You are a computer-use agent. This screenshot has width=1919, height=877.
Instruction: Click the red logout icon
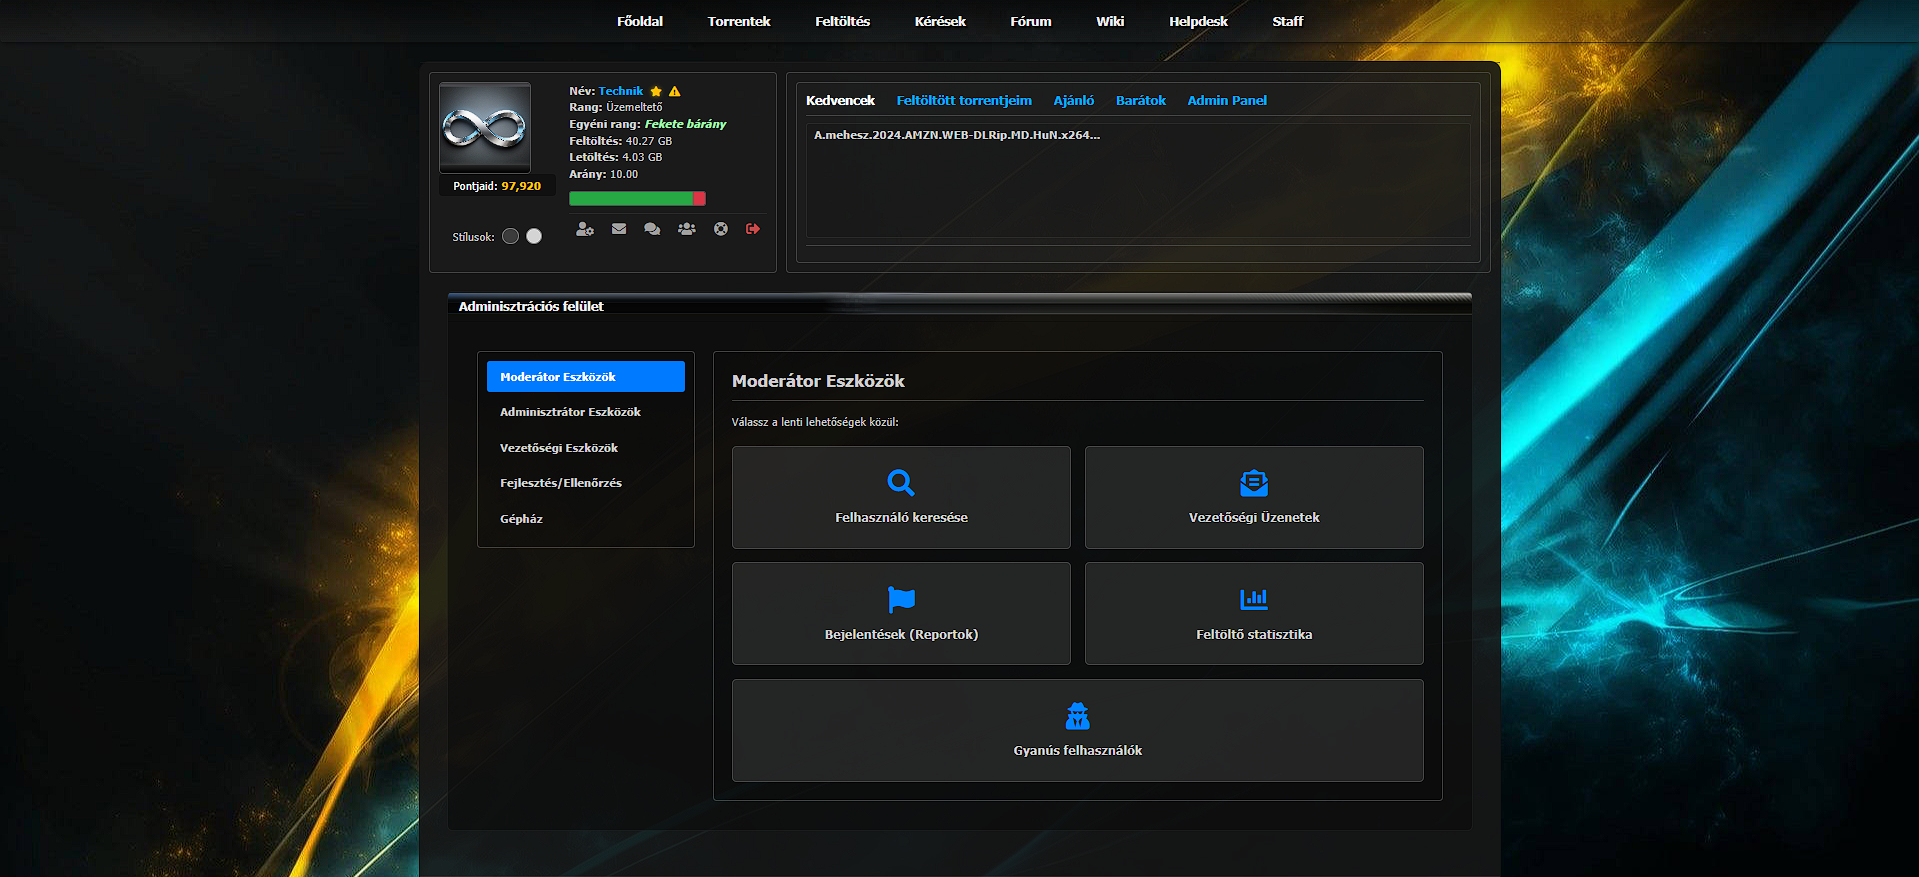(753, 229)
